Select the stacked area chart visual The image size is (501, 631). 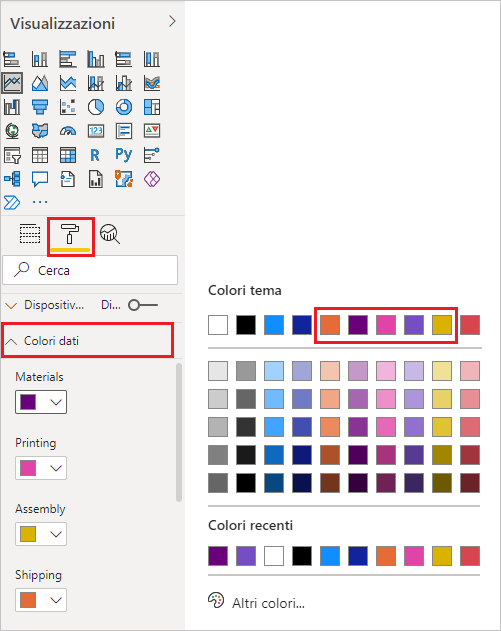[x=68, y=83]
